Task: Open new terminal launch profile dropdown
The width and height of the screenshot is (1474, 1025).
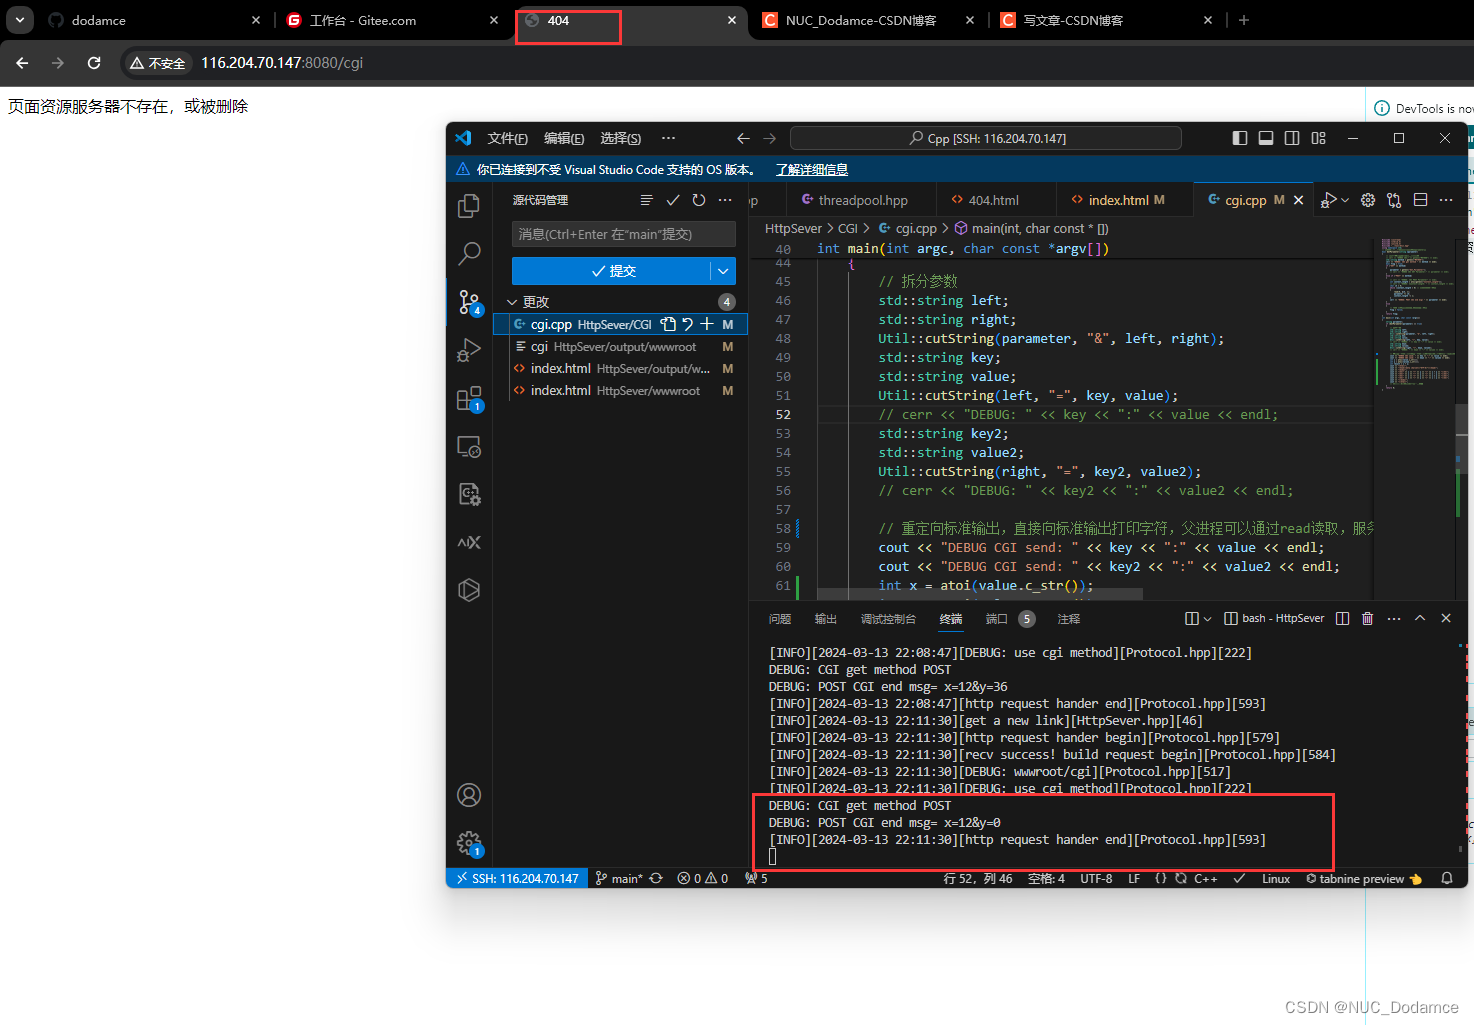Action: point(1207,618)
